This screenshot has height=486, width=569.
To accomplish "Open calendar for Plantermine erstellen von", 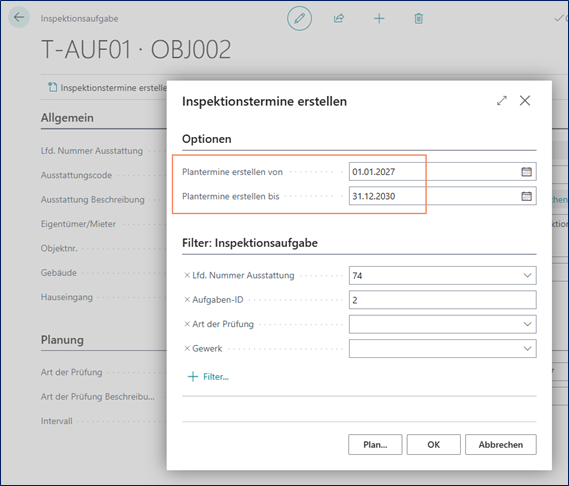I will [x=526, y=172].
